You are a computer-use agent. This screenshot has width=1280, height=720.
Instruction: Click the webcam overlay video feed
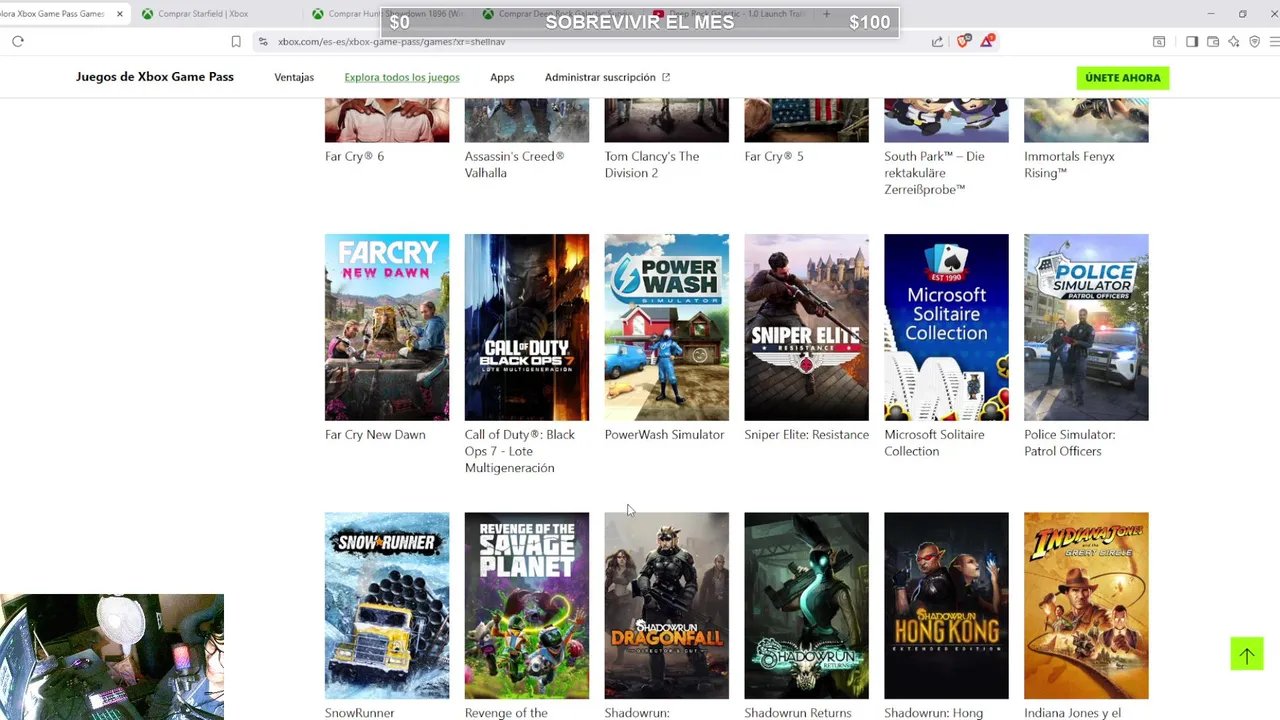click(x=112, y=657)
